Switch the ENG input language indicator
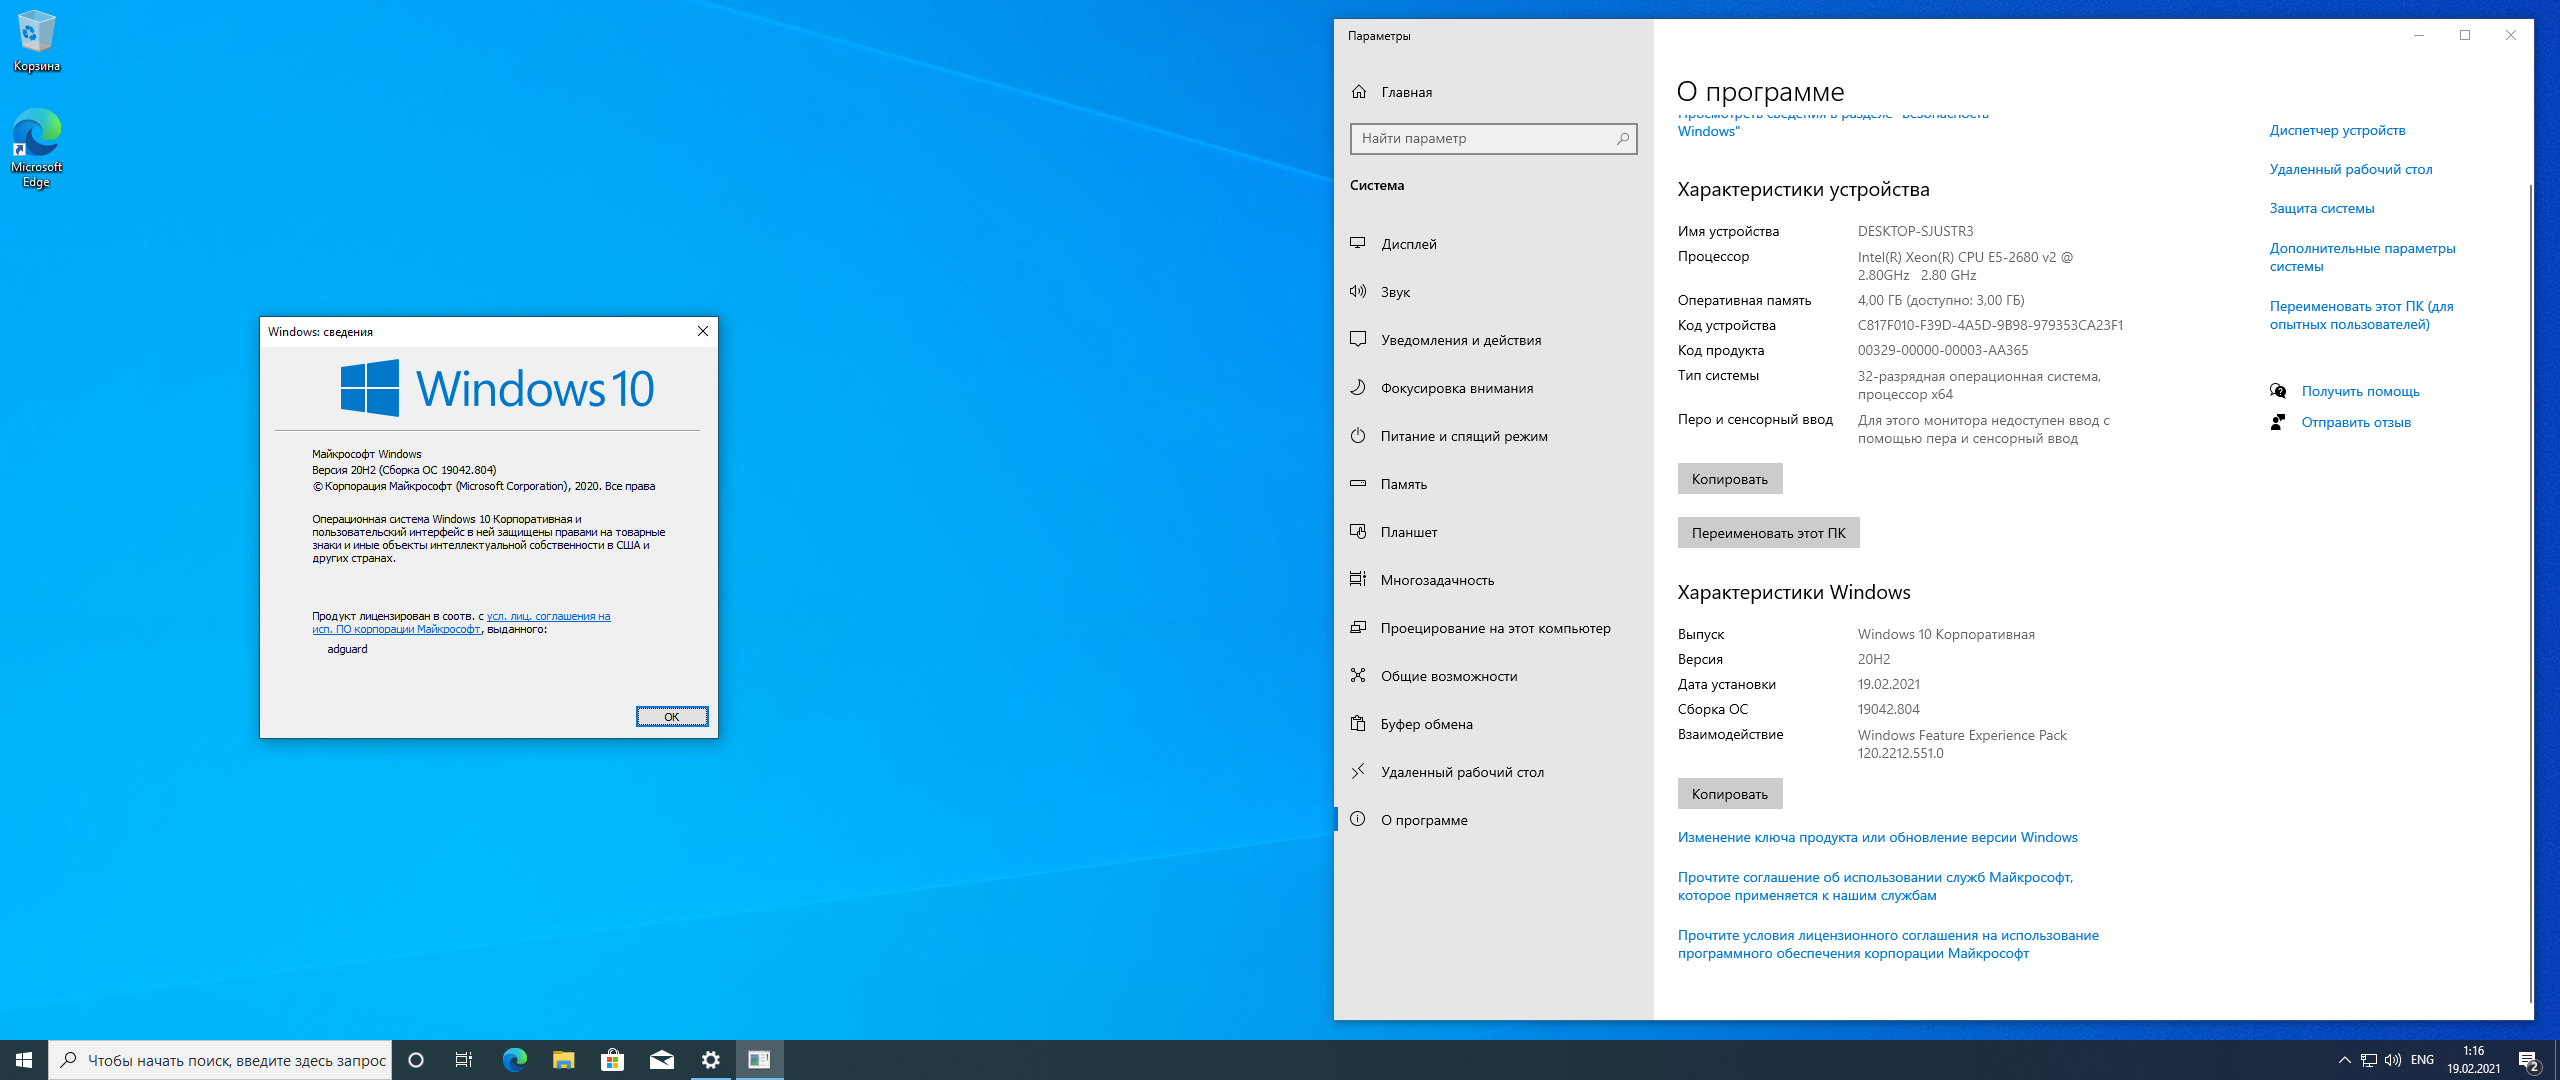Viewport: 2560px width, 1080px height. tap(2422, 1060)
